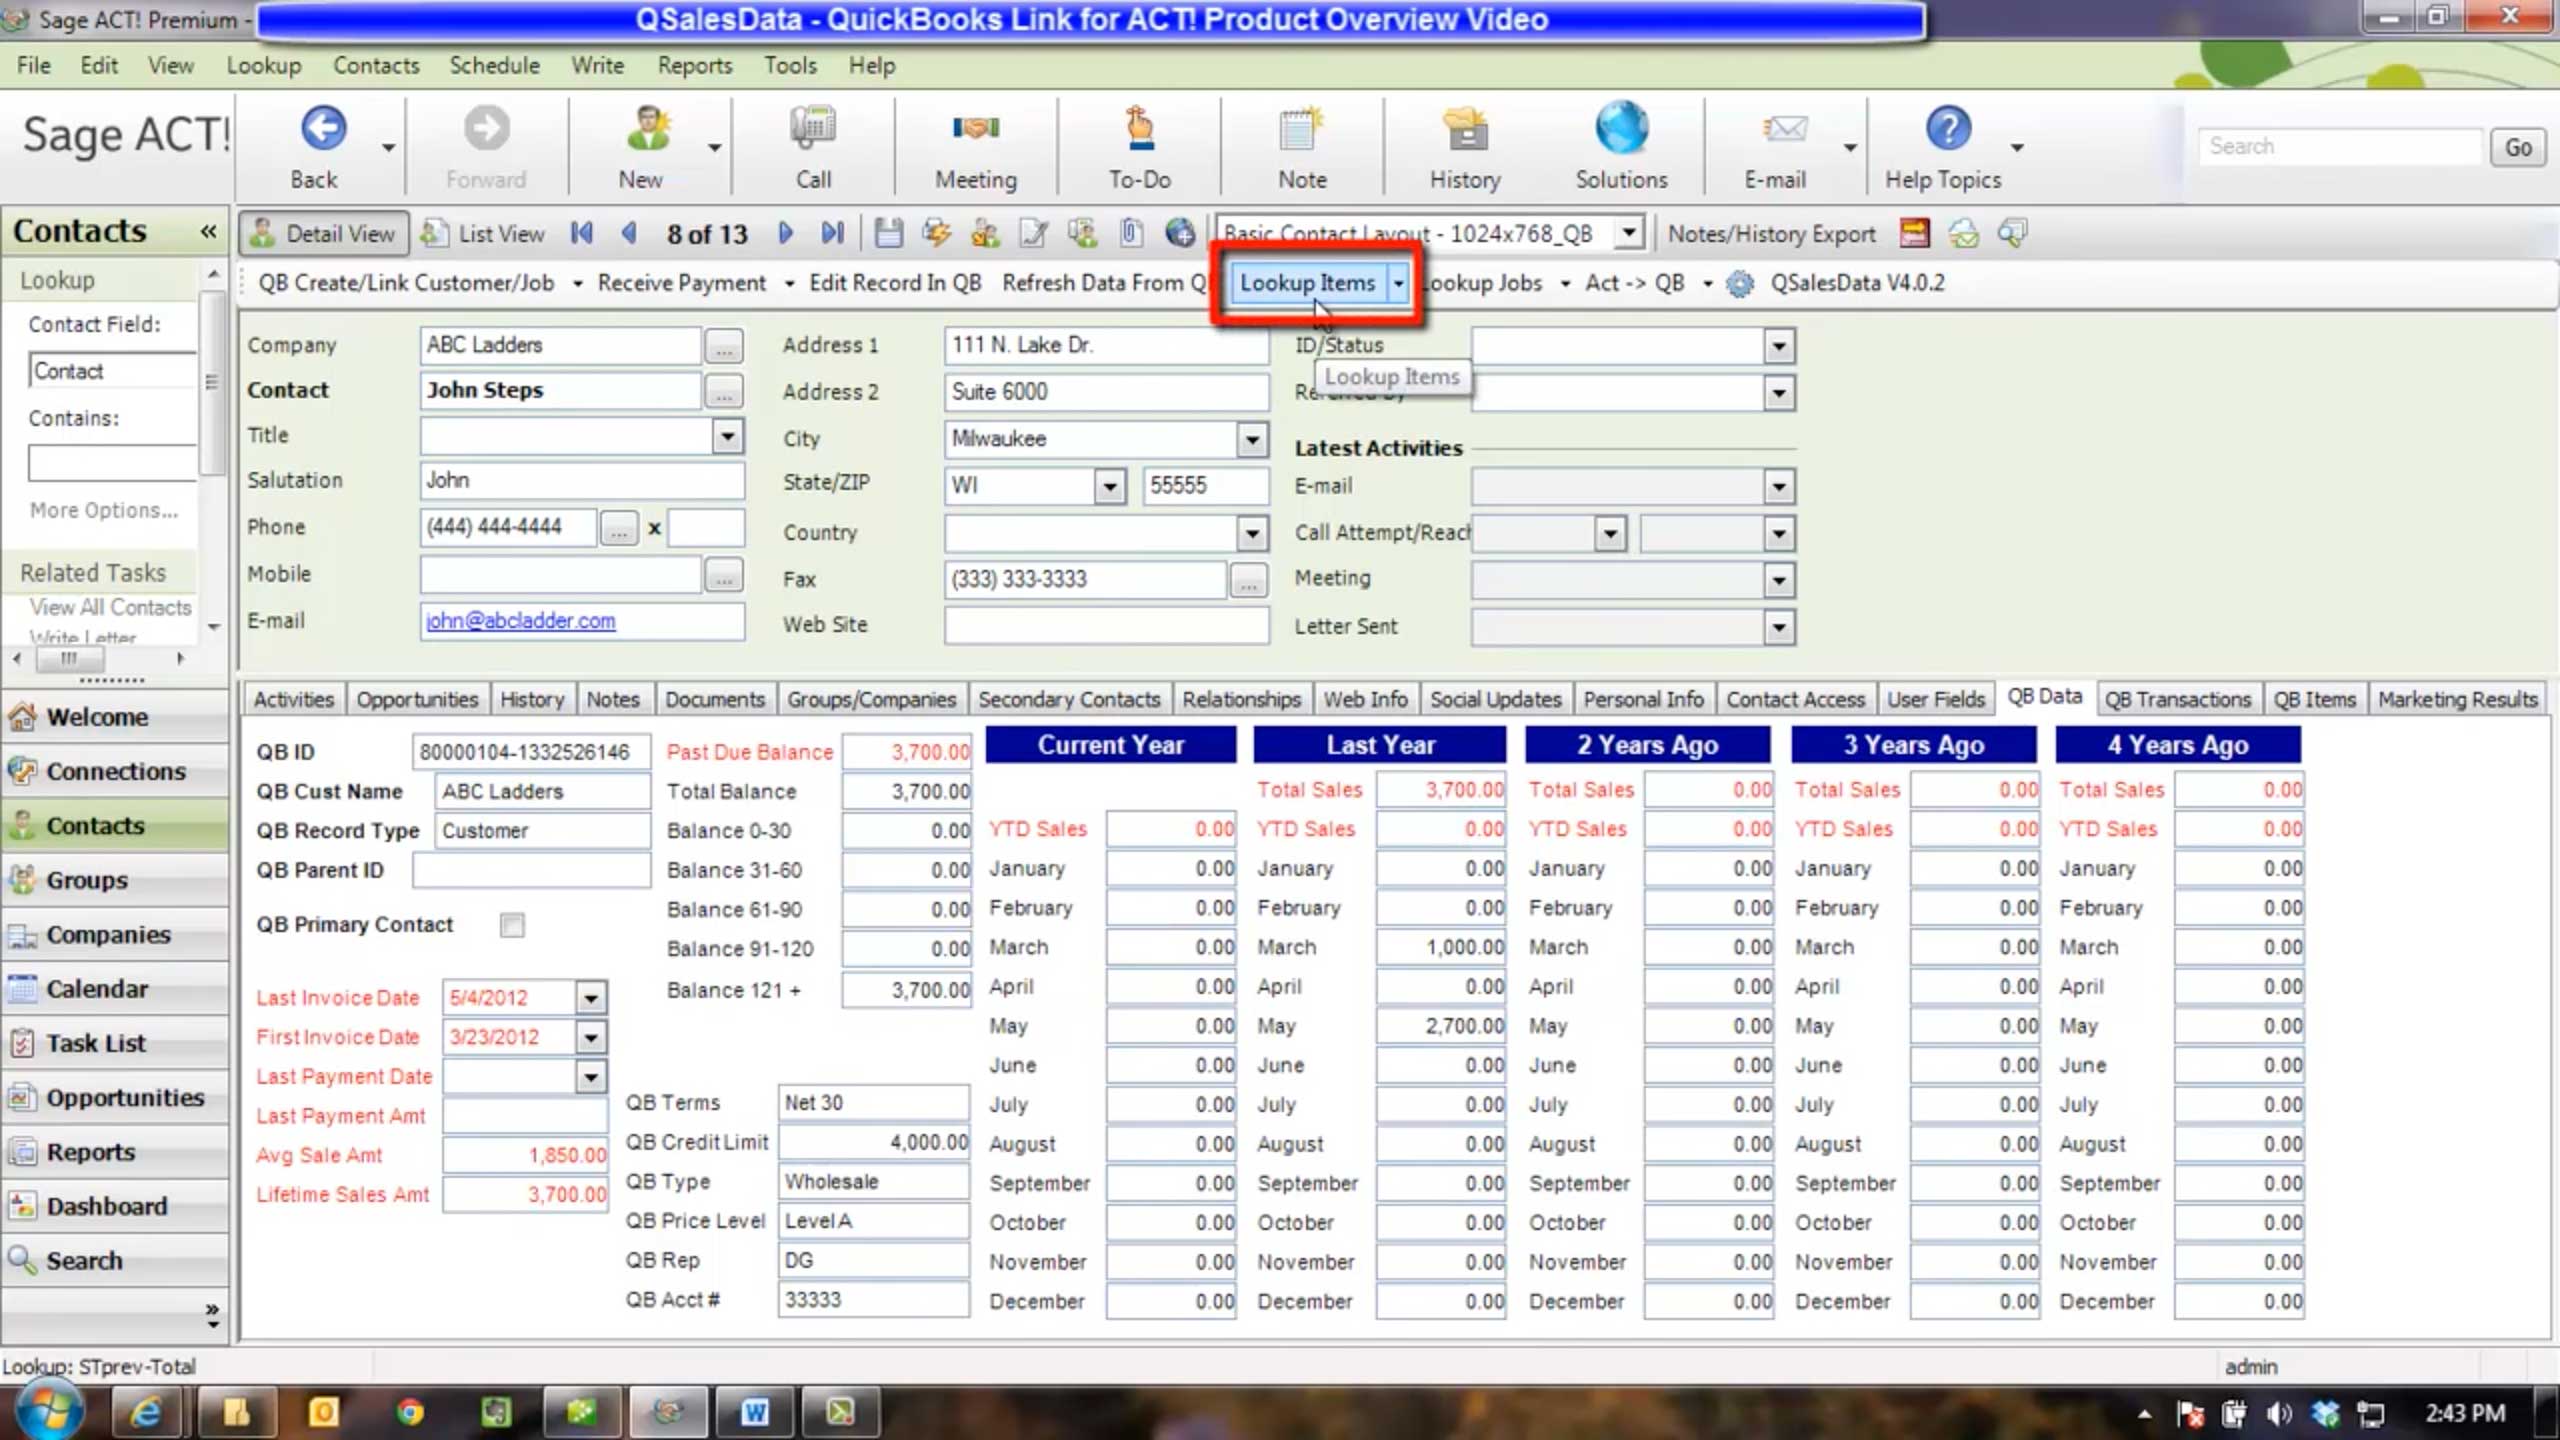The image size is (2560, 1440).
Task: Open the Lookup menu
Action: coord(264,66)
